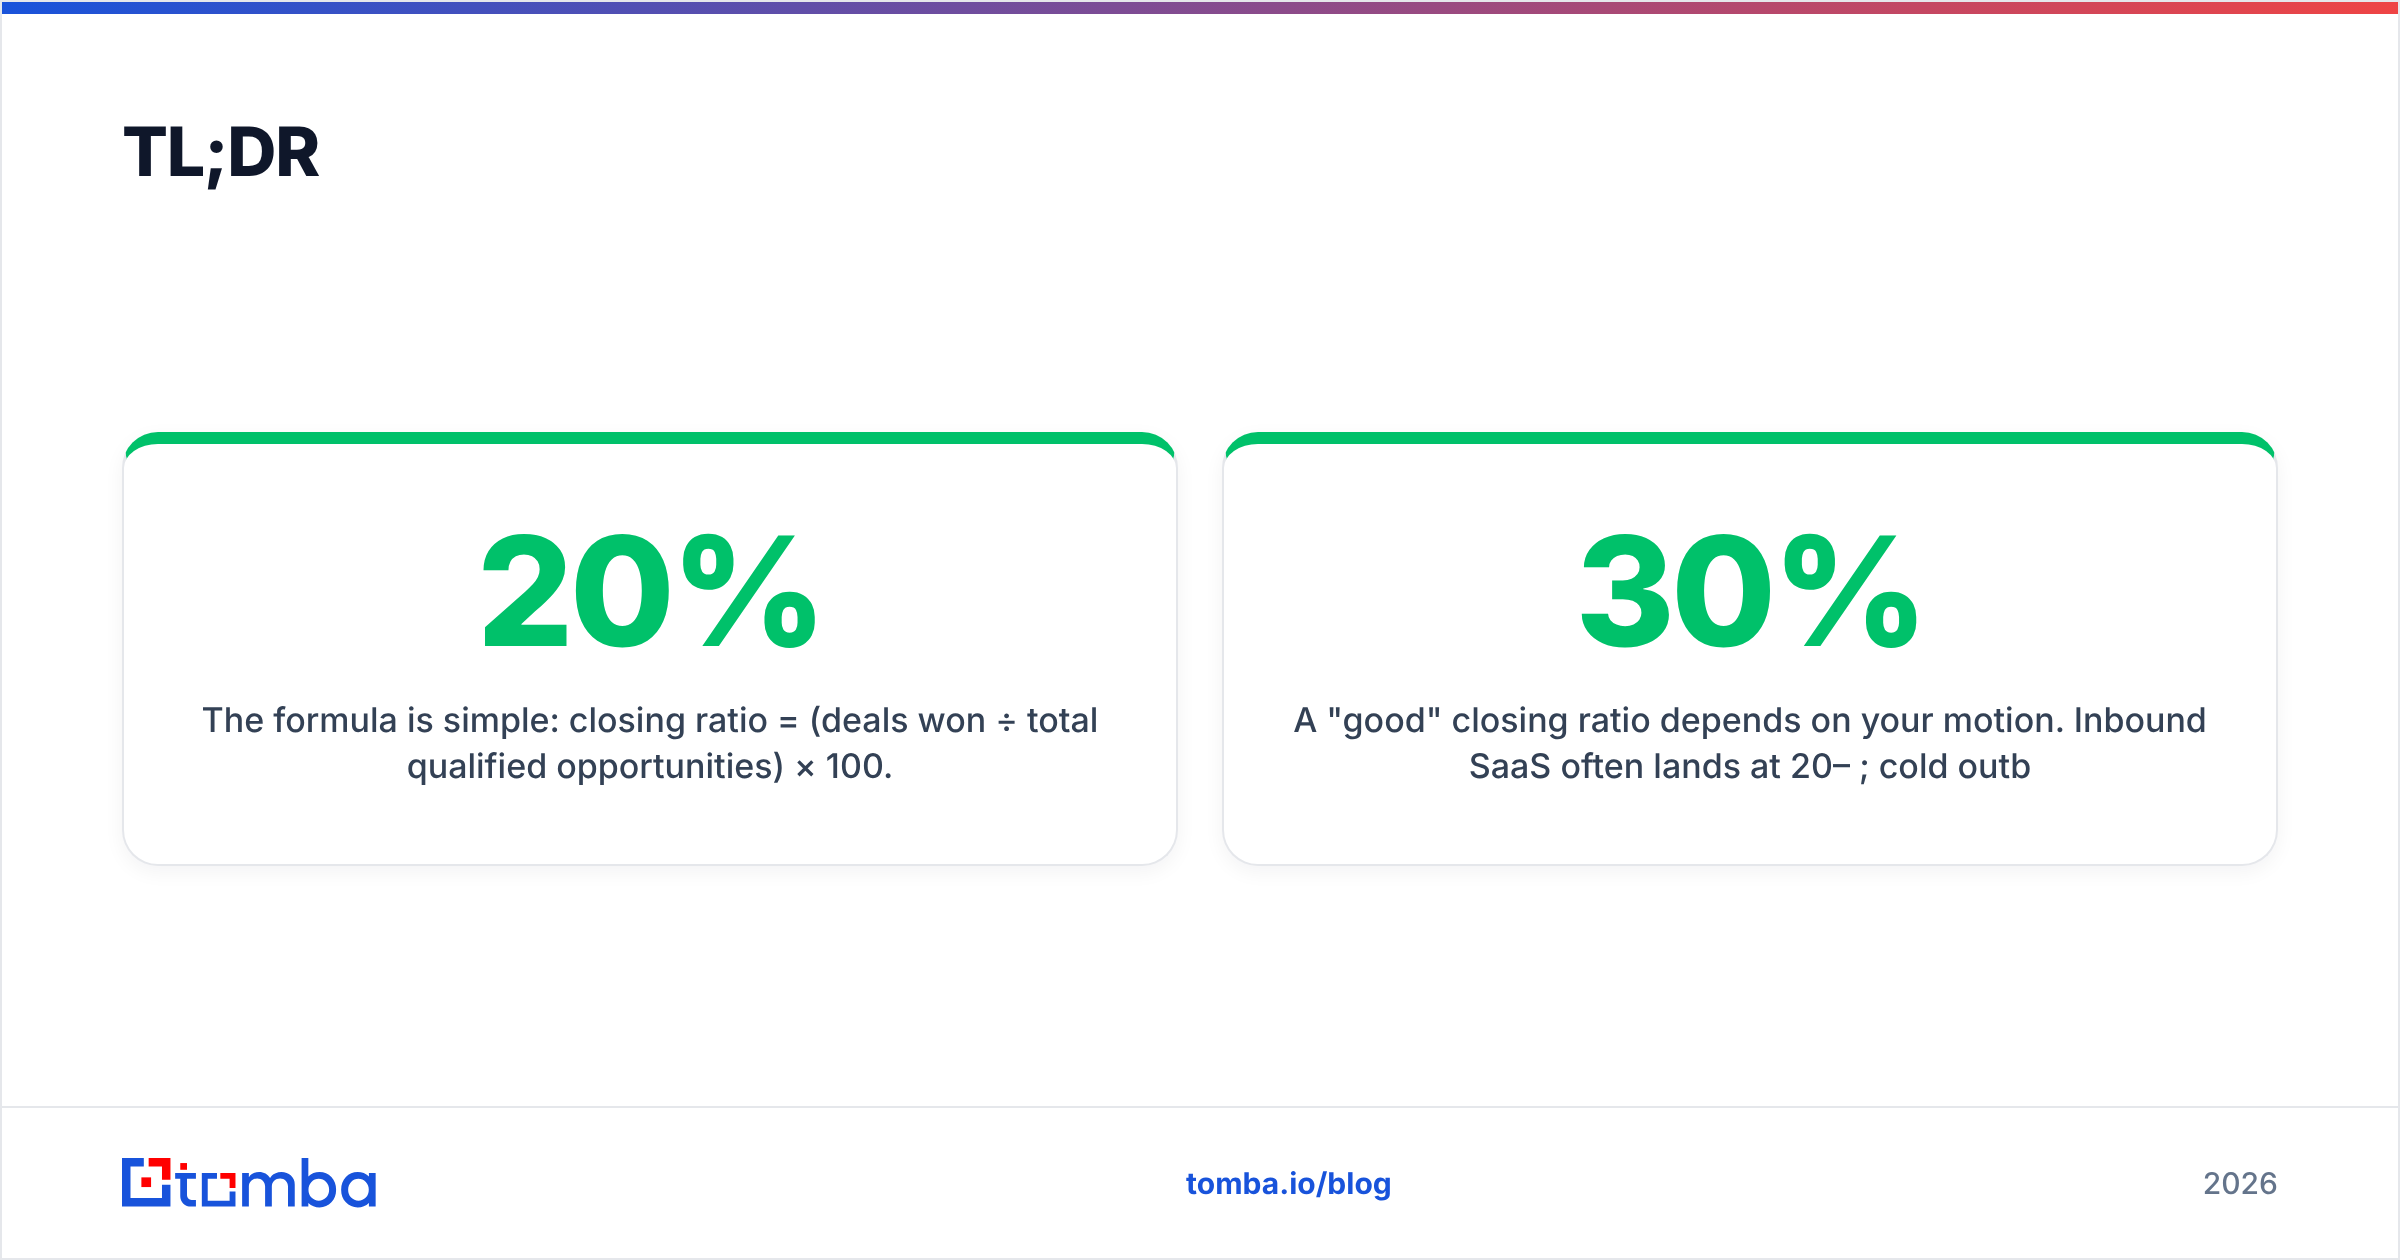Click the text "SaaS often lands at 20–"

[x=1660, y=767]
